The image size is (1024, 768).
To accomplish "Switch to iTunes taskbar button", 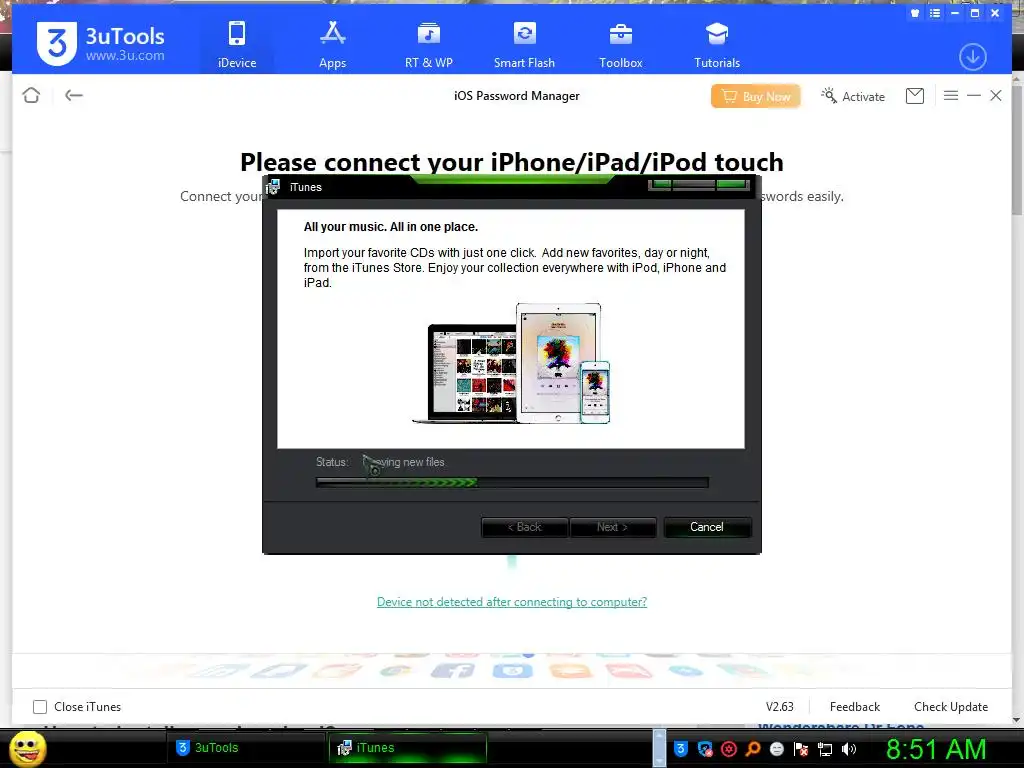I will pos(408,748).
